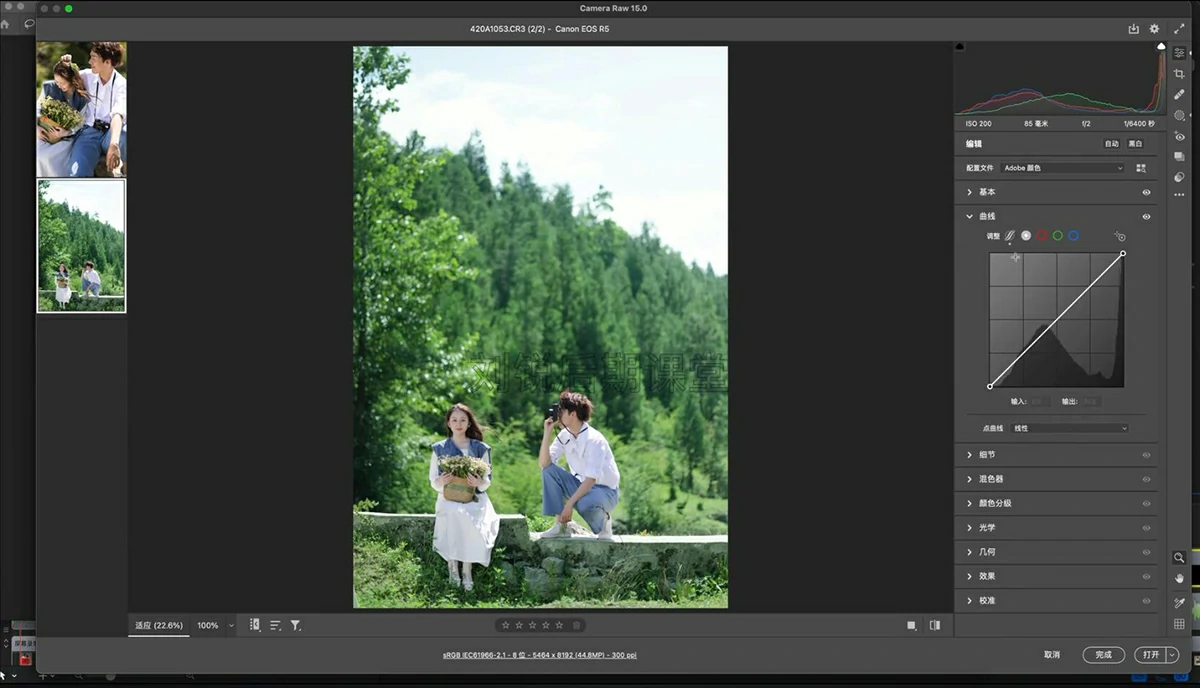Image resolution: width=1200 pixels, height=688 pixels.
Task: Click the 自动 auto adjustment button
Action: tap(1111, 144)
